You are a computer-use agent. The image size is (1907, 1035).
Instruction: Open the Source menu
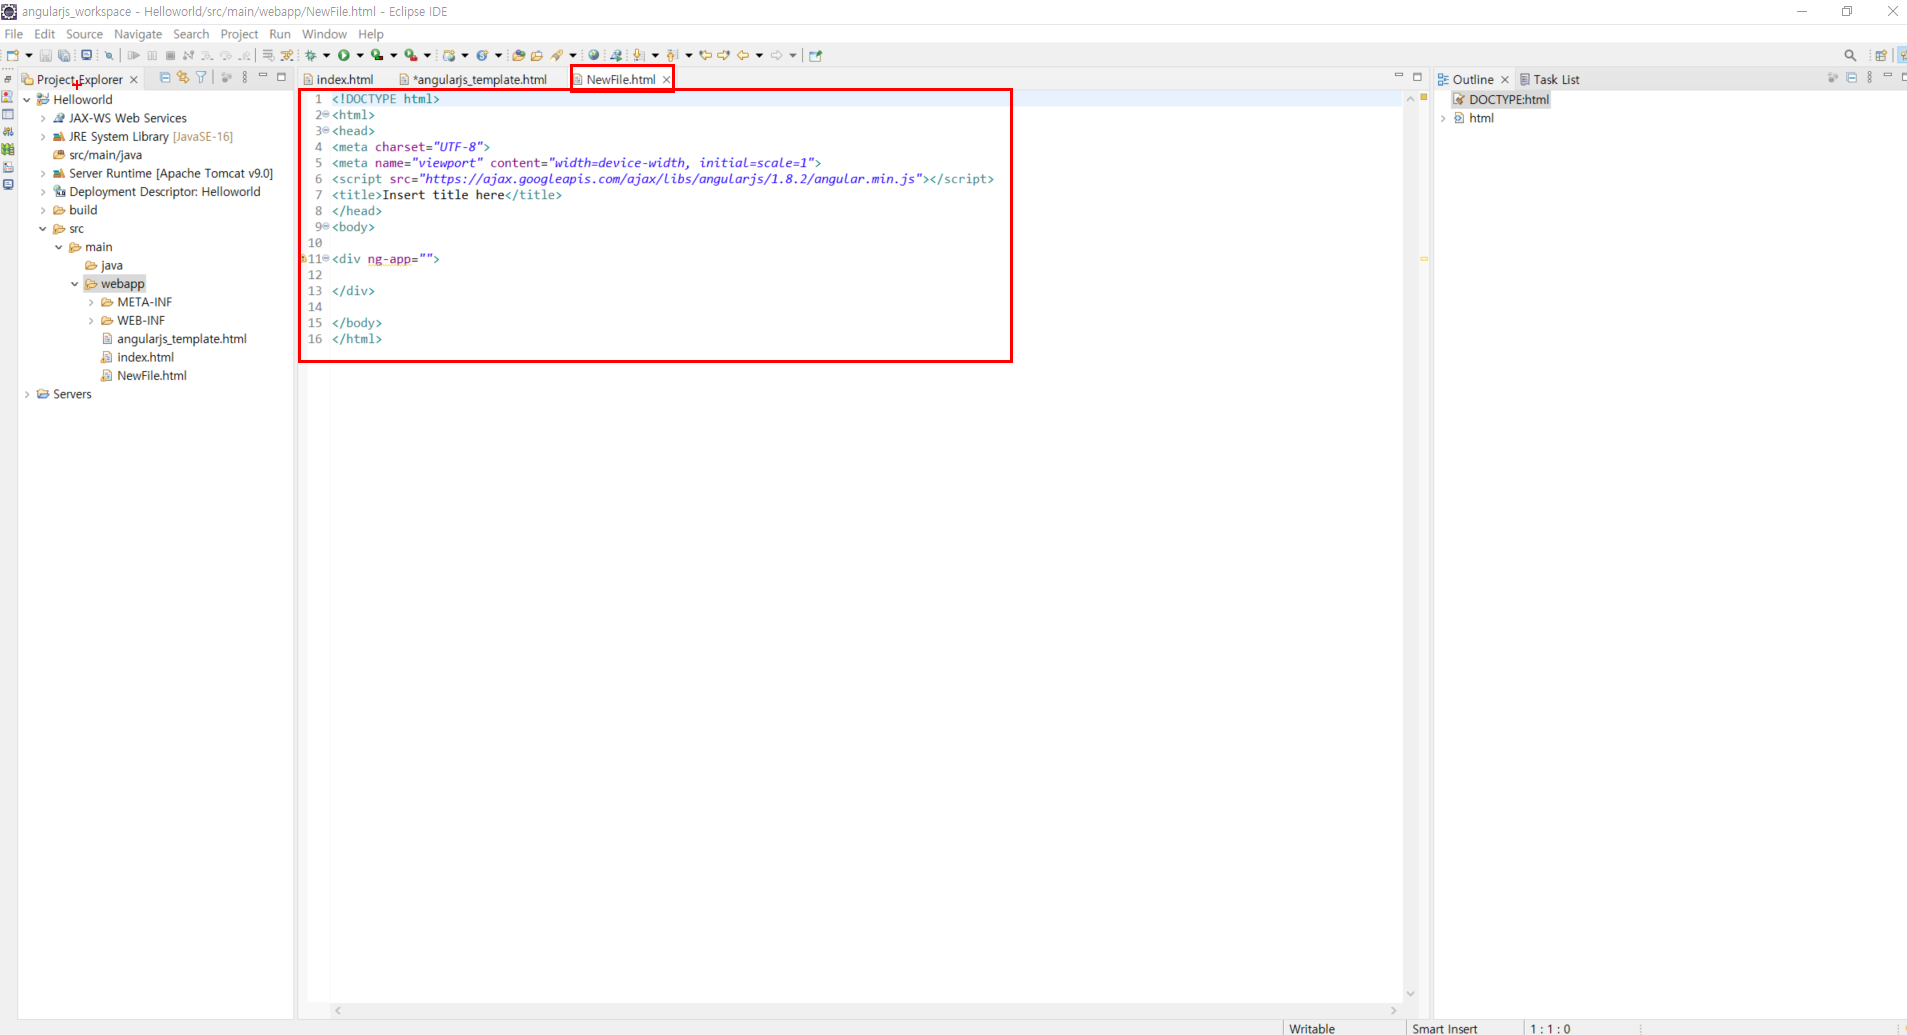tap(84, 34)
